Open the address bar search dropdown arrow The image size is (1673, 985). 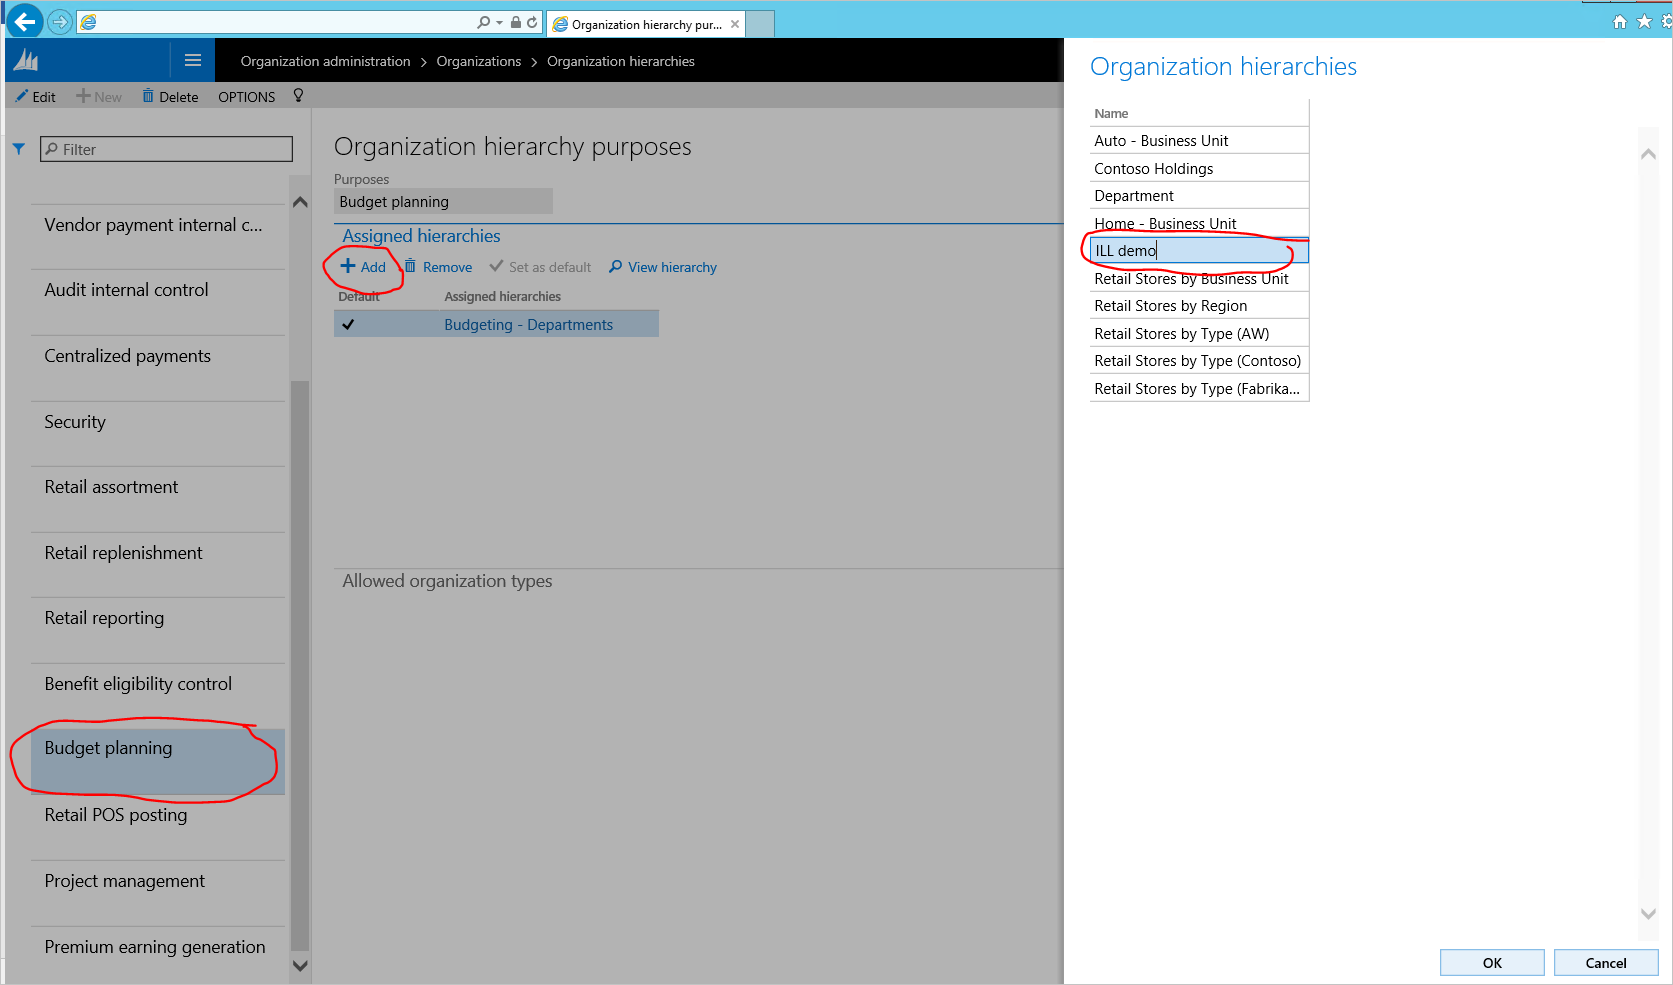tap(500, 22)
